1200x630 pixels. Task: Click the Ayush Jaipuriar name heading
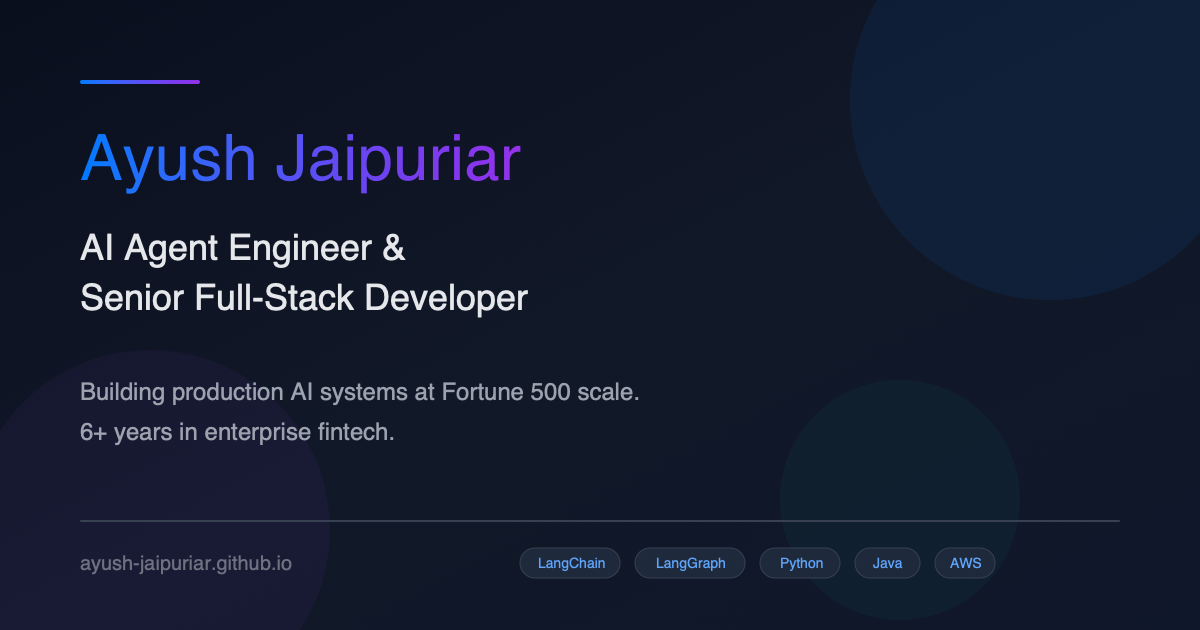tap(300, 161)
